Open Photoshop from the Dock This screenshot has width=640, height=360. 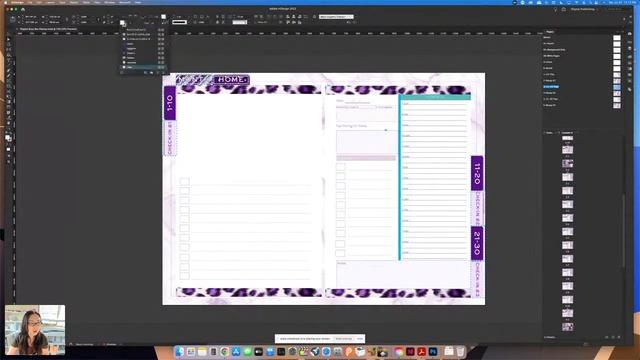click(433, 351)
